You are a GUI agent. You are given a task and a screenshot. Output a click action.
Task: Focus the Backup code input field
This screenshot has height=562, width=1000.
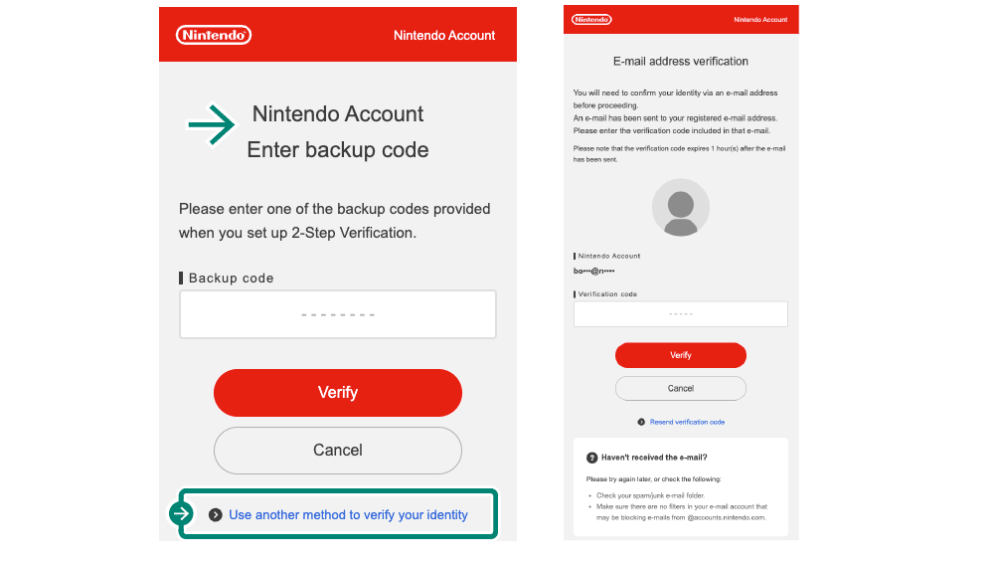[x=338, y=315]
